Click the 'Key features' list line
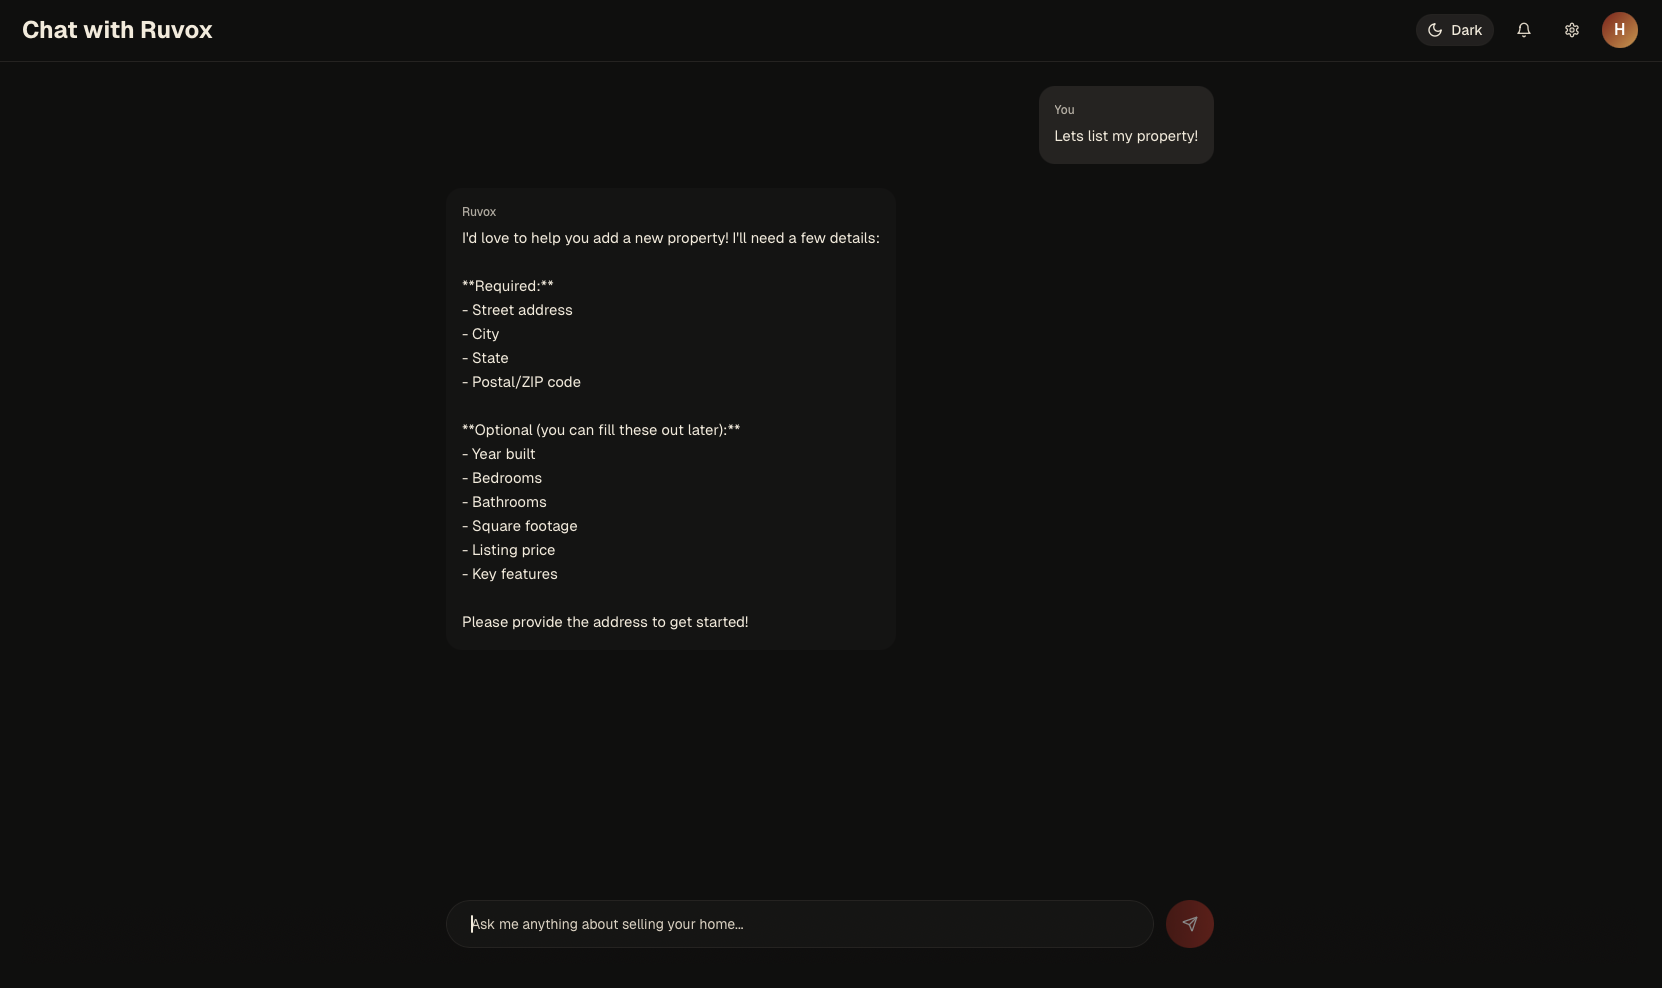Image resolution: width=1662 pixels, height=988 pixels. tap(510, 574)
